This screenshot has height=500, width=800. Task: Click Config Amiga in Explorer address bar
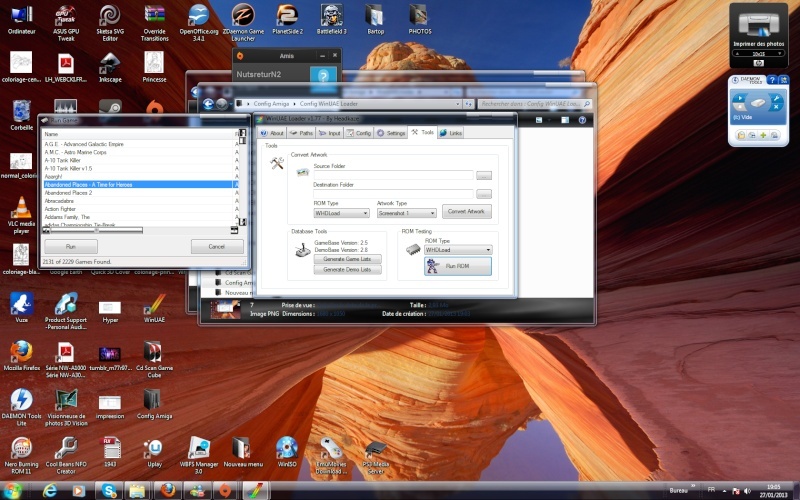[x=271, y=104]
